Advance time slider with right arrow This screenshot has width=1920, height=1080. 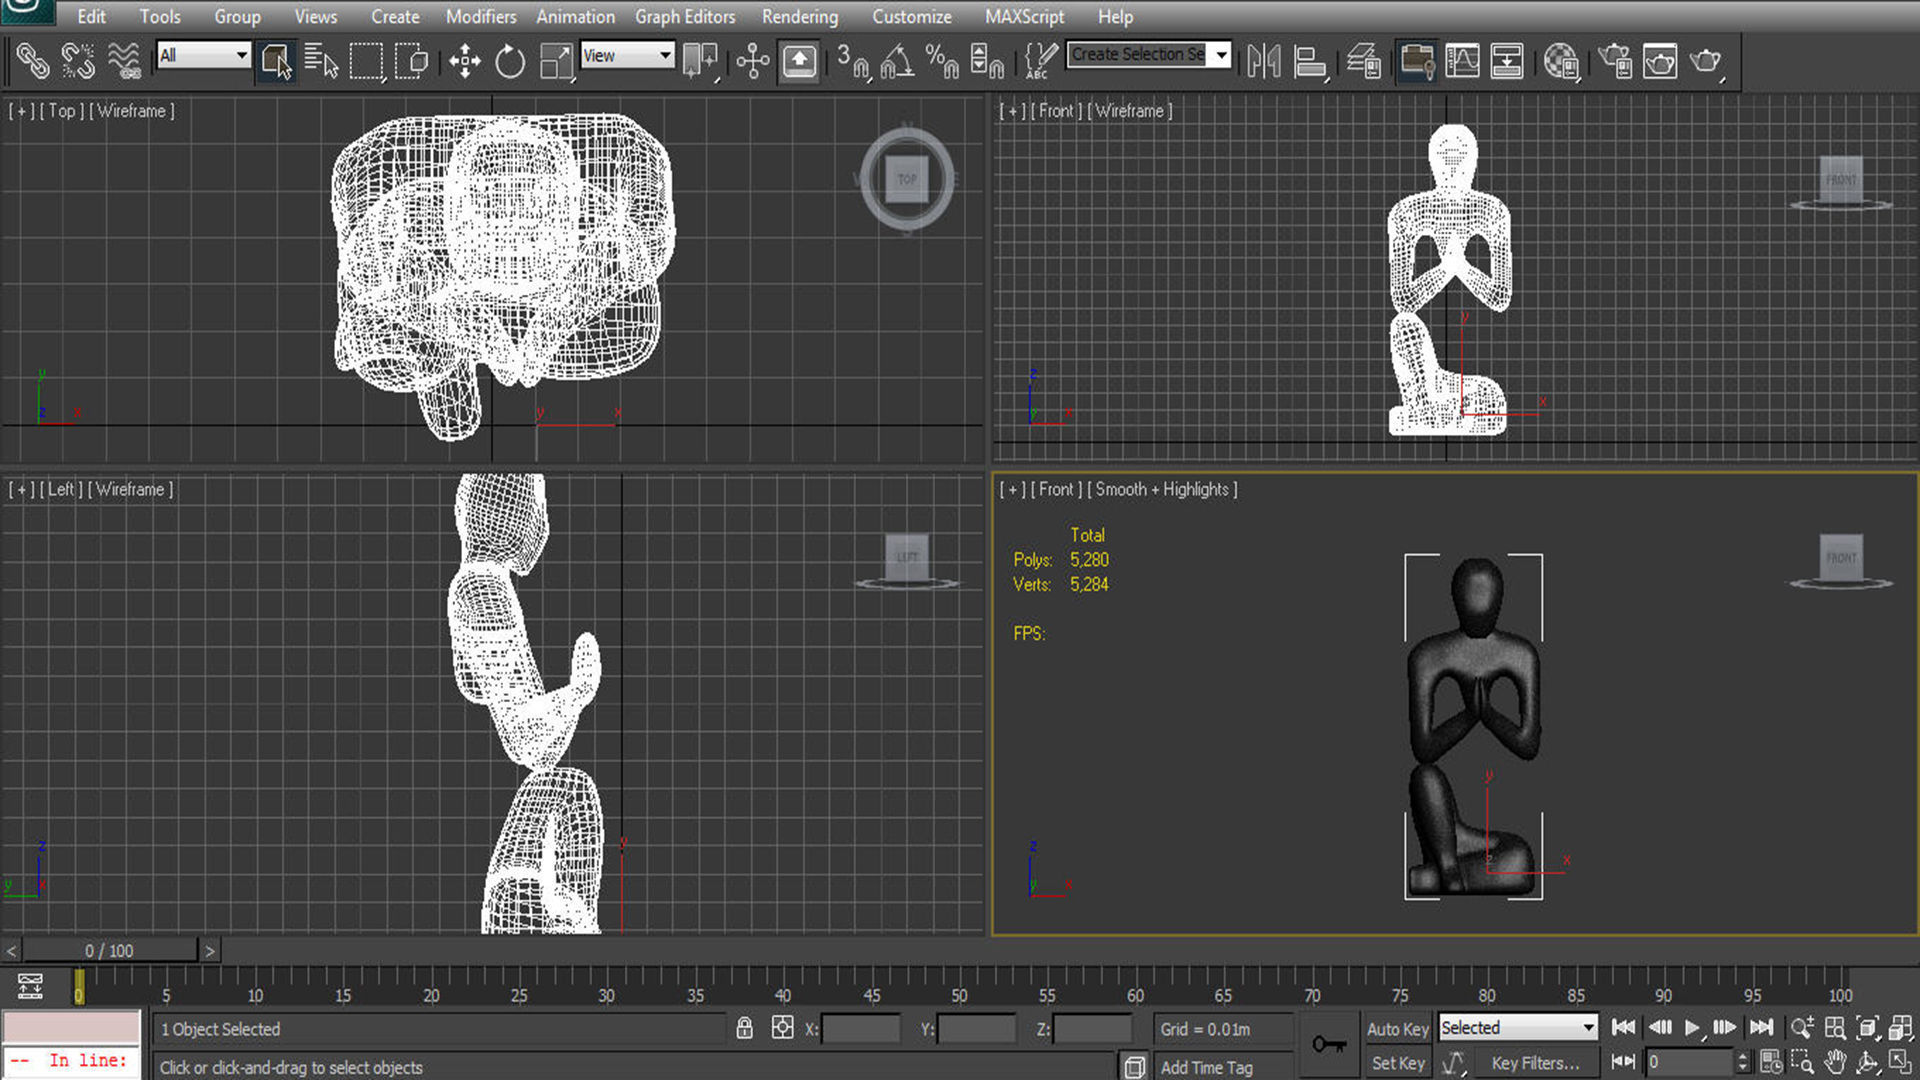pyautogui.click(x=210, y=951)
